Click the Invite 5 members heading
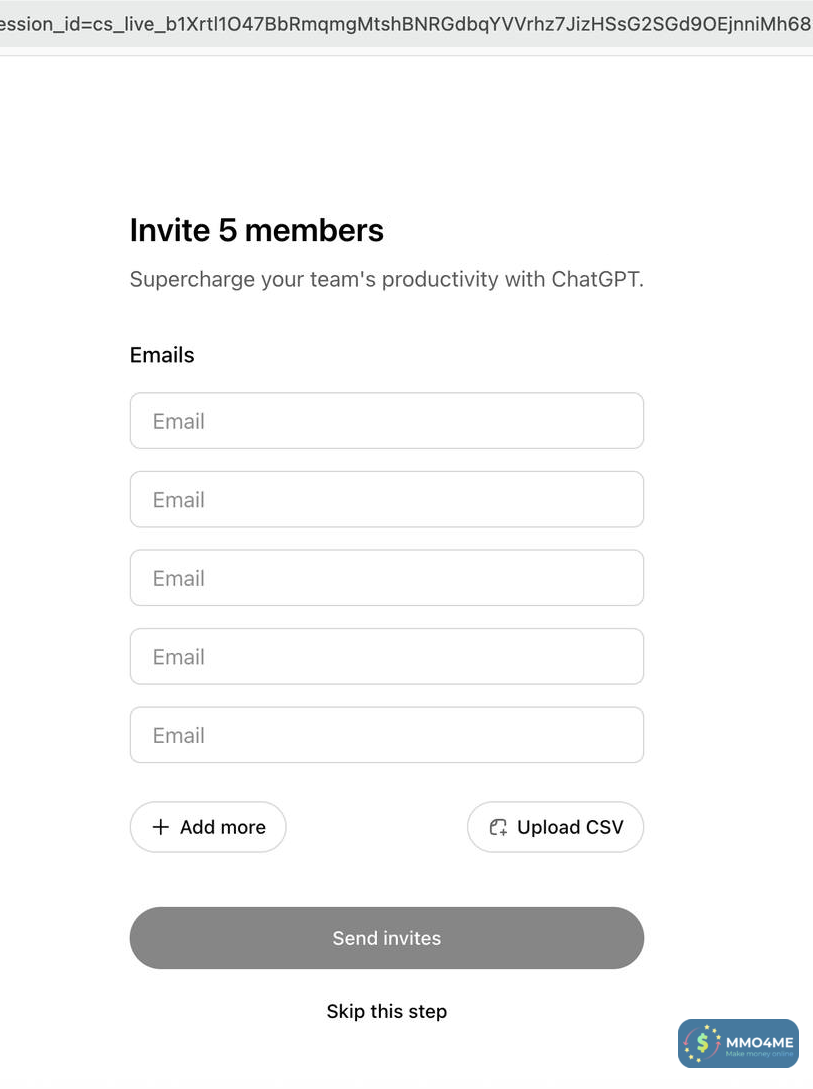Image resolution: width=813 pixels, height=1089 pixels. tap(256, 230)
